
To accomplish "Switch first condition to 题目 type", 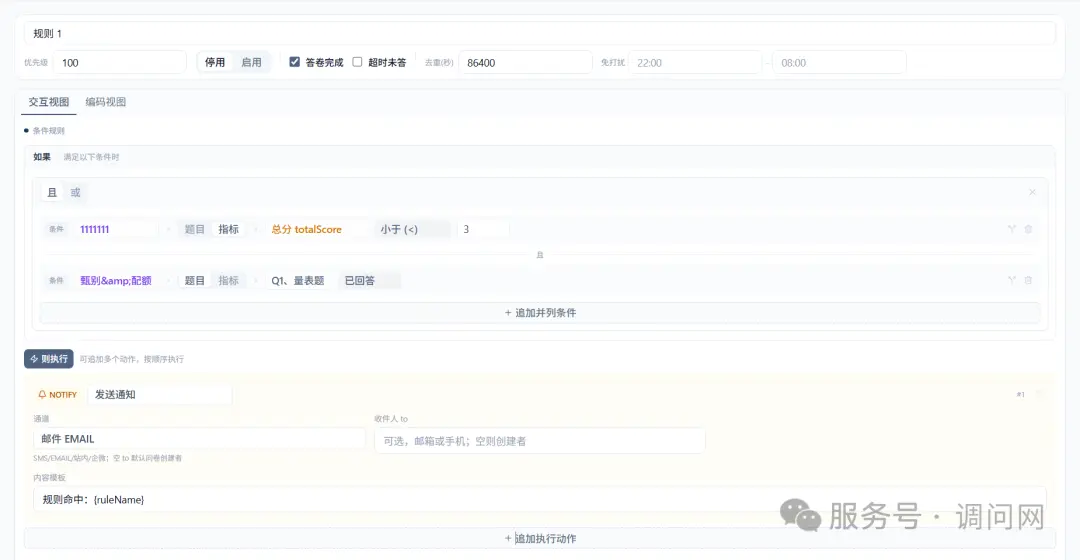I will (195, 229).
